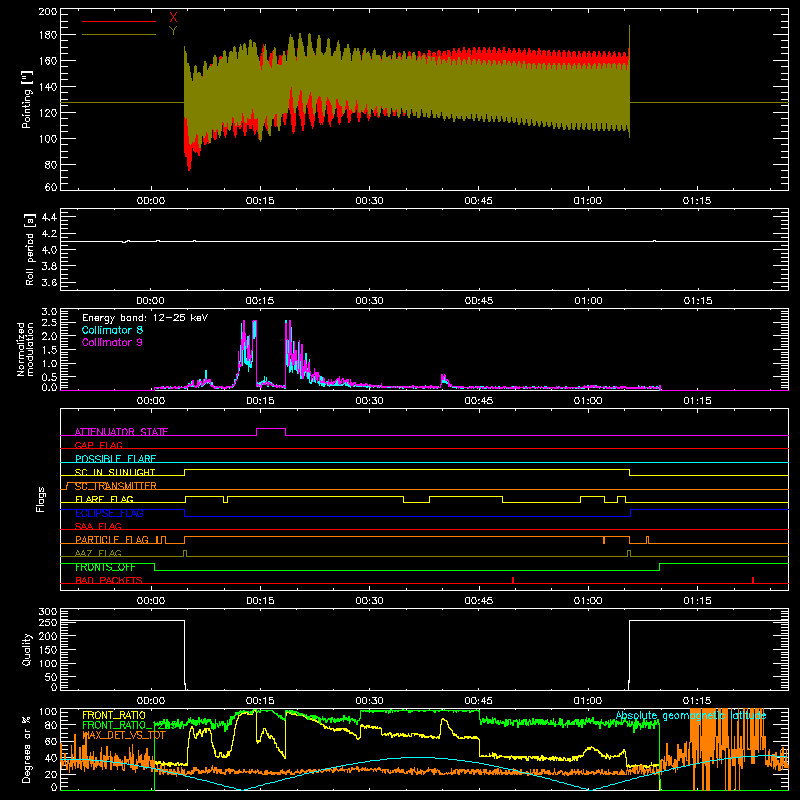Click the green 'FRONT_RATIO_1225' legend label
The height and width of the screenshot is (800, 800).
pyautogui.click(x=130, y=725)
